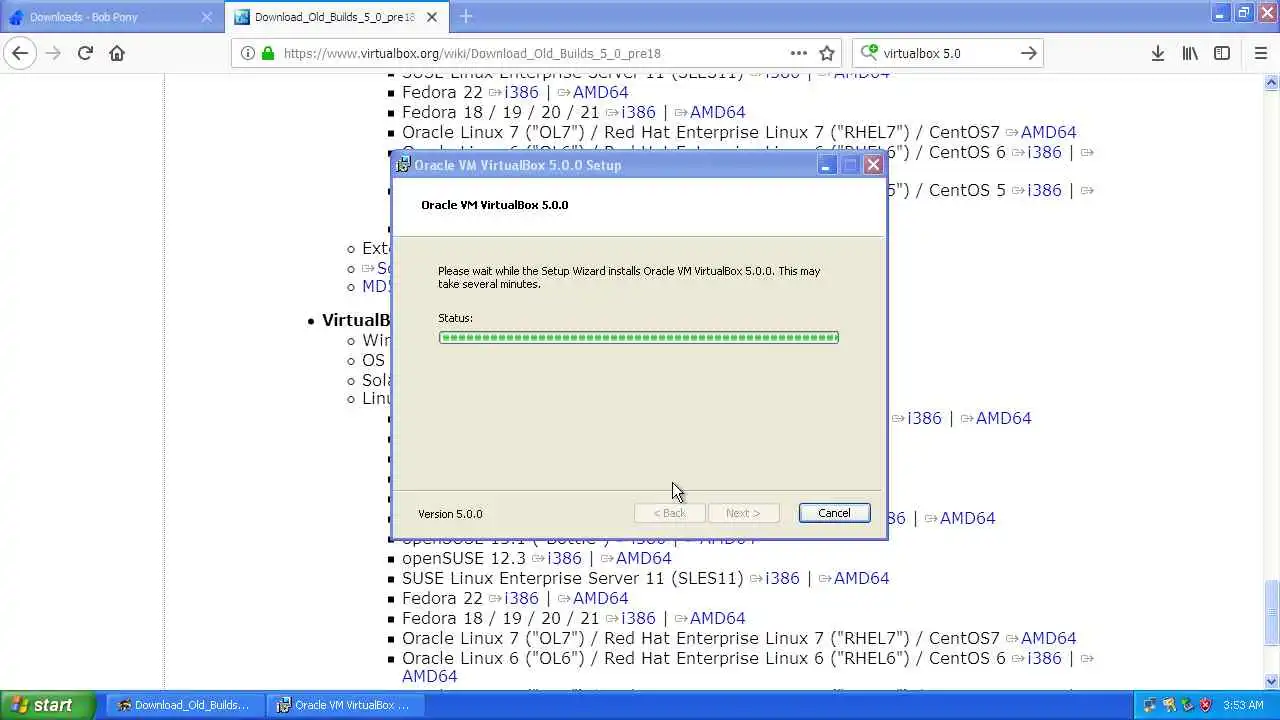Screen dimensions: 1280x720
Task: Click the 'Status:' label in setup dialog
Action: pyautogui.click(x=455, y=318)
